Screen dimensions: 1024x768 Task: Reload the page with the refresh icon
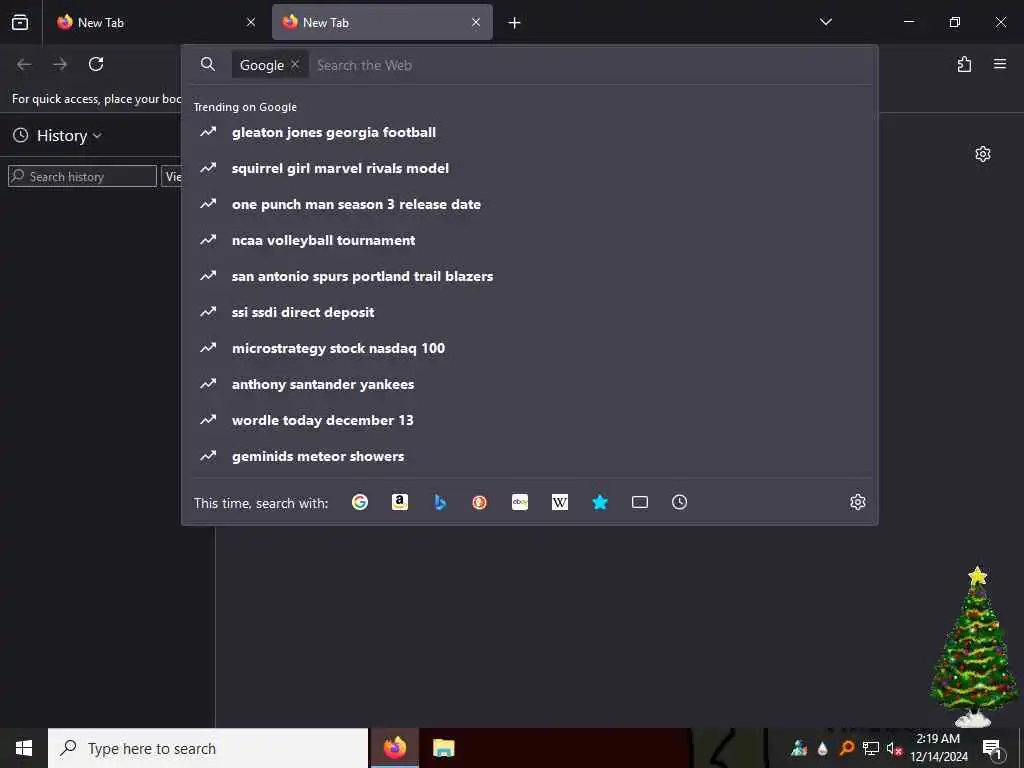(x=96, y=64)
